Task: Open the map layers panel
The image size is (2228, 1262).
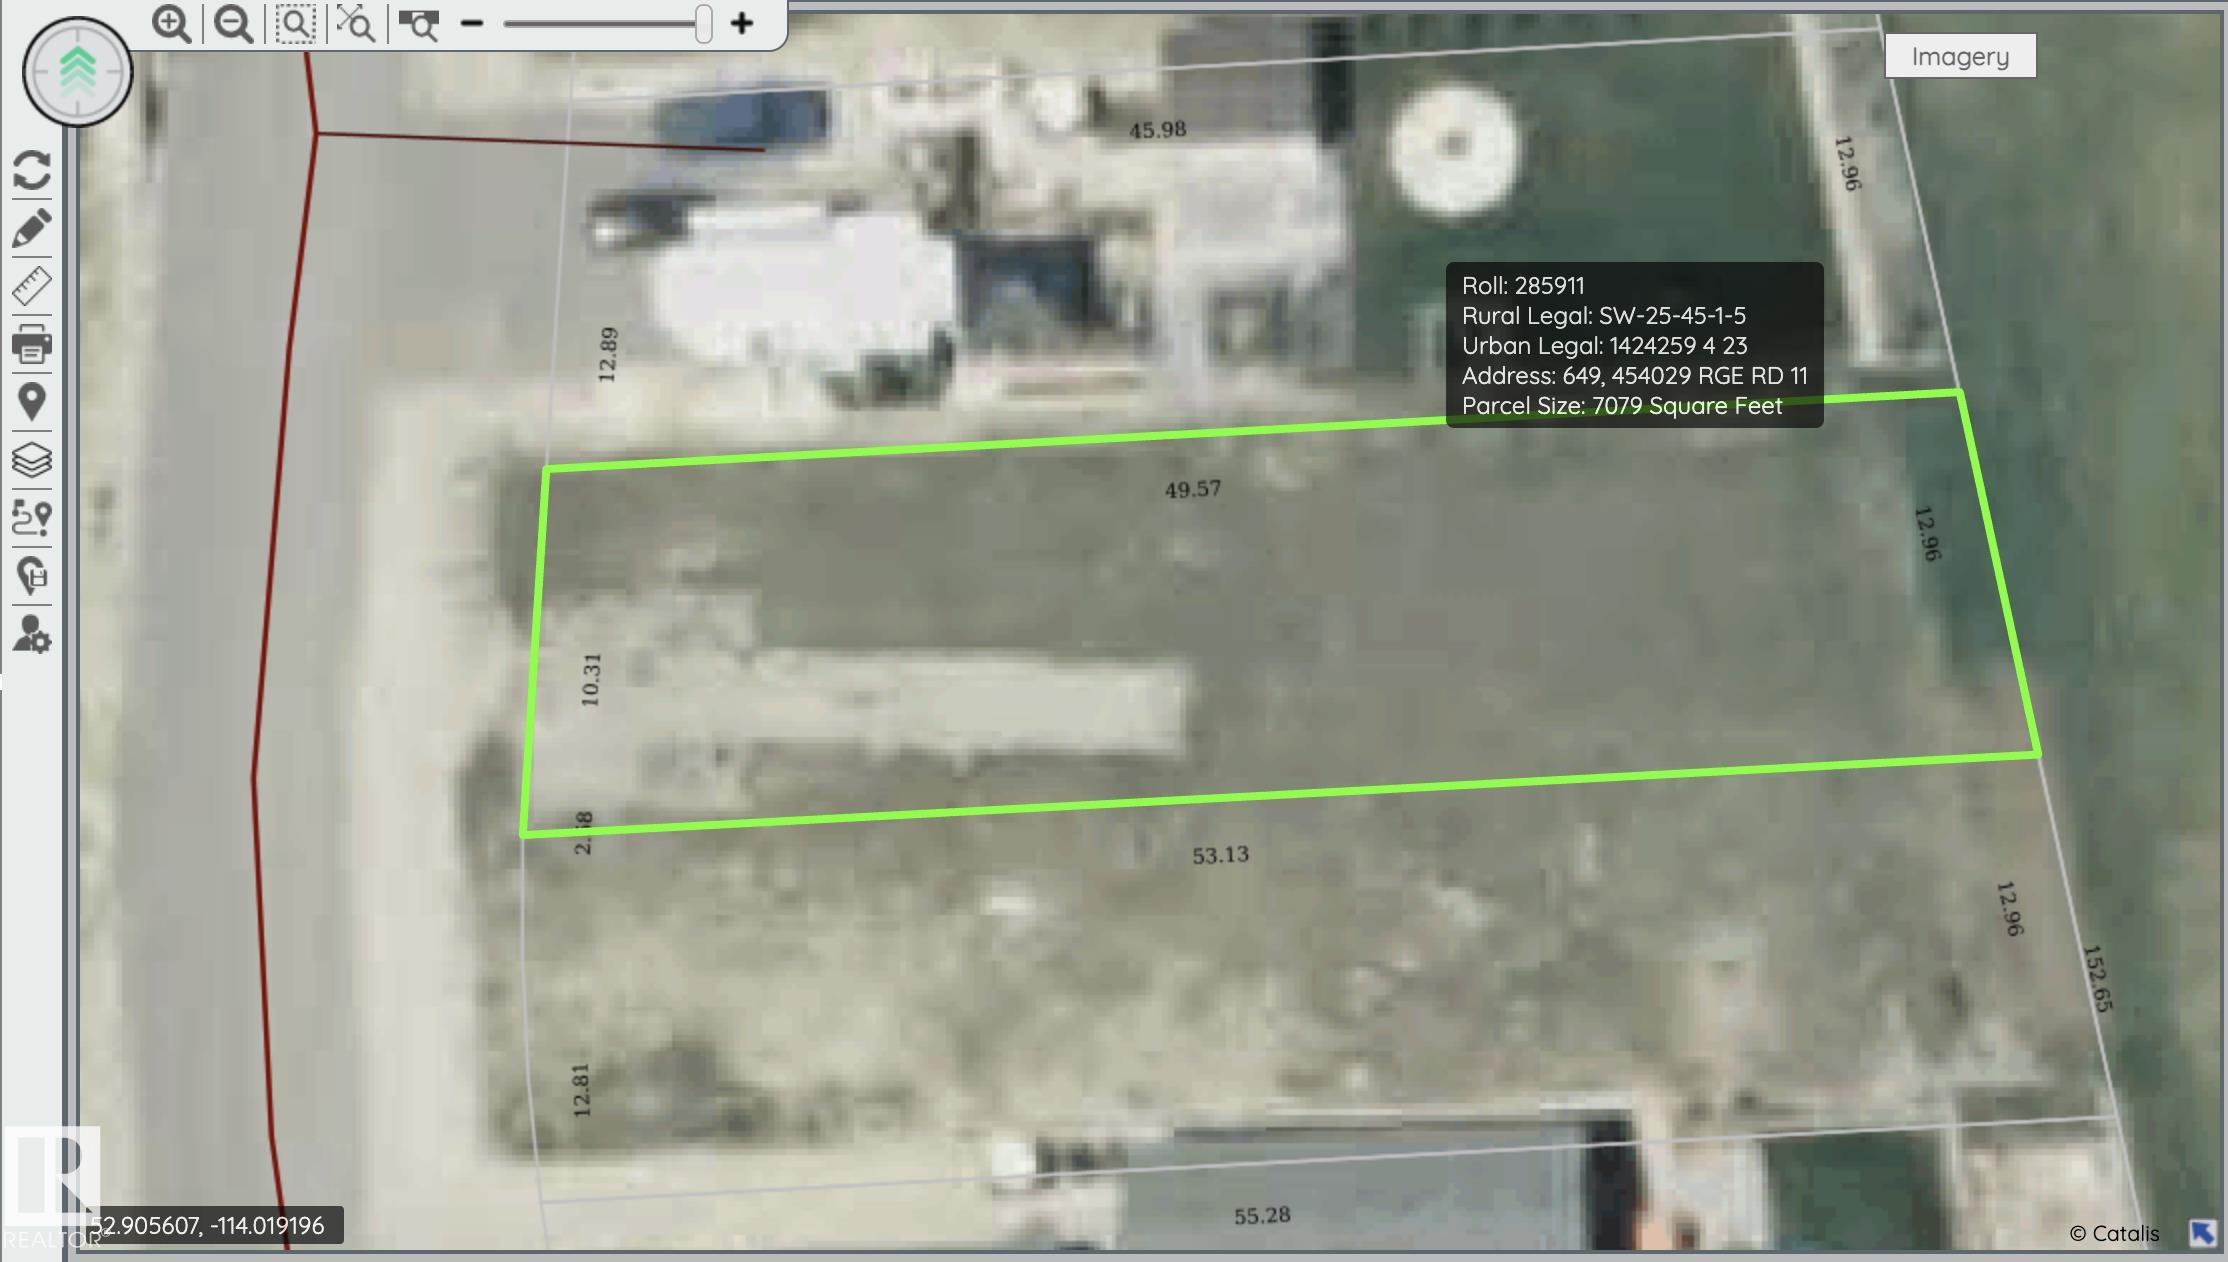Action: [33, 460]
